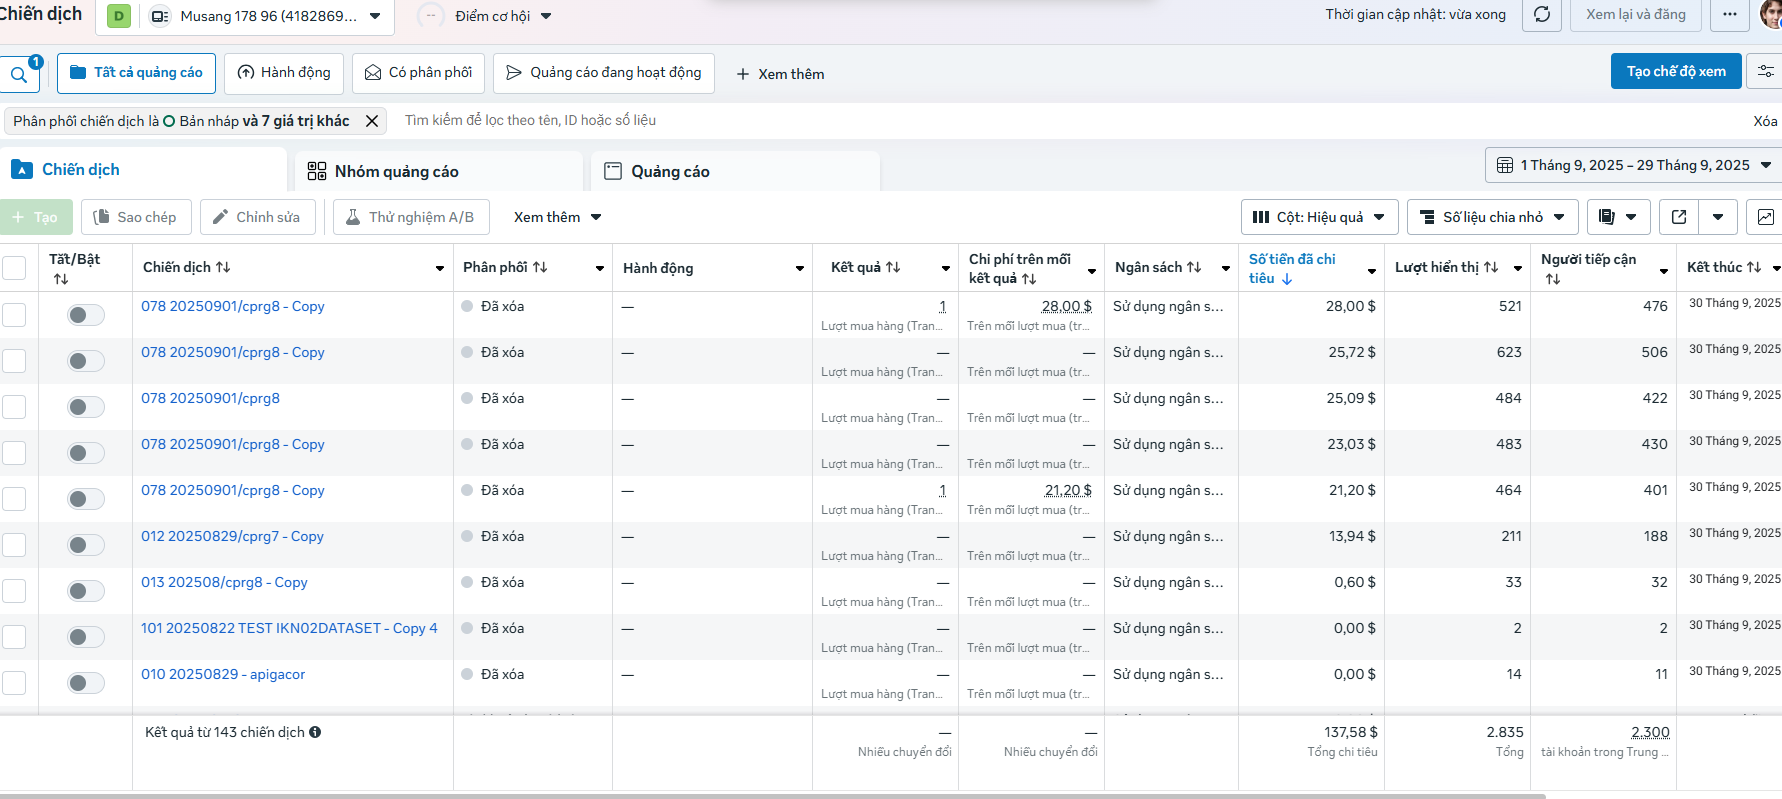The image size is (1782, 799).
Task: Click the refresh data icon
Action: (x=1542, y=15)
